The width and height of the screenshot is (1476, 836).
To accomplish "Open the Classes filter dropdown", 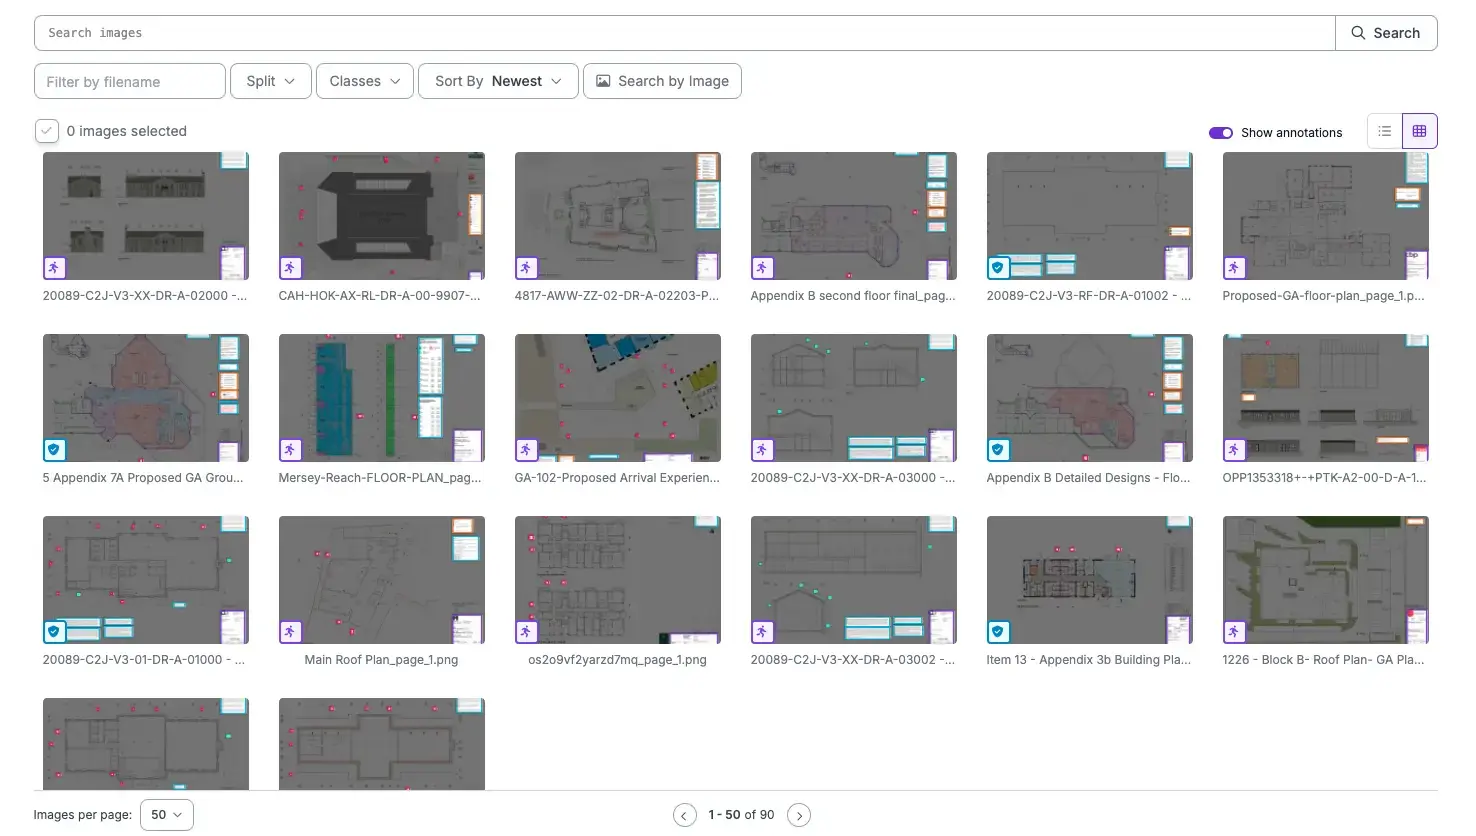I will 365,81.
